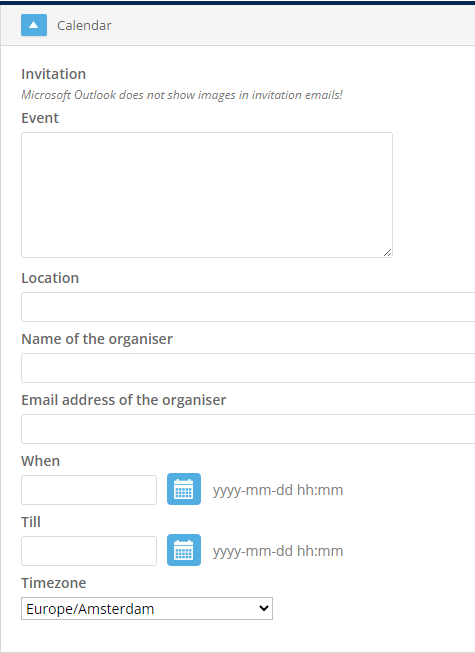Focus the Email address of the organiser field

[x=248, y=429]
